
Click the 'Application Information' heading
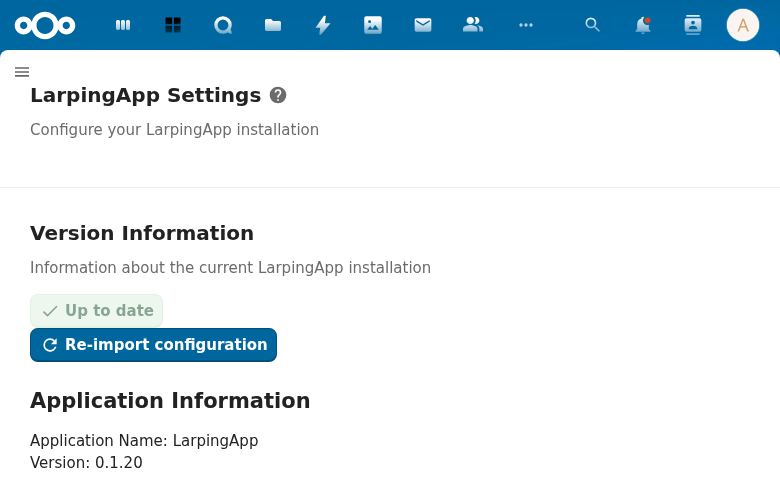(170, 401)
